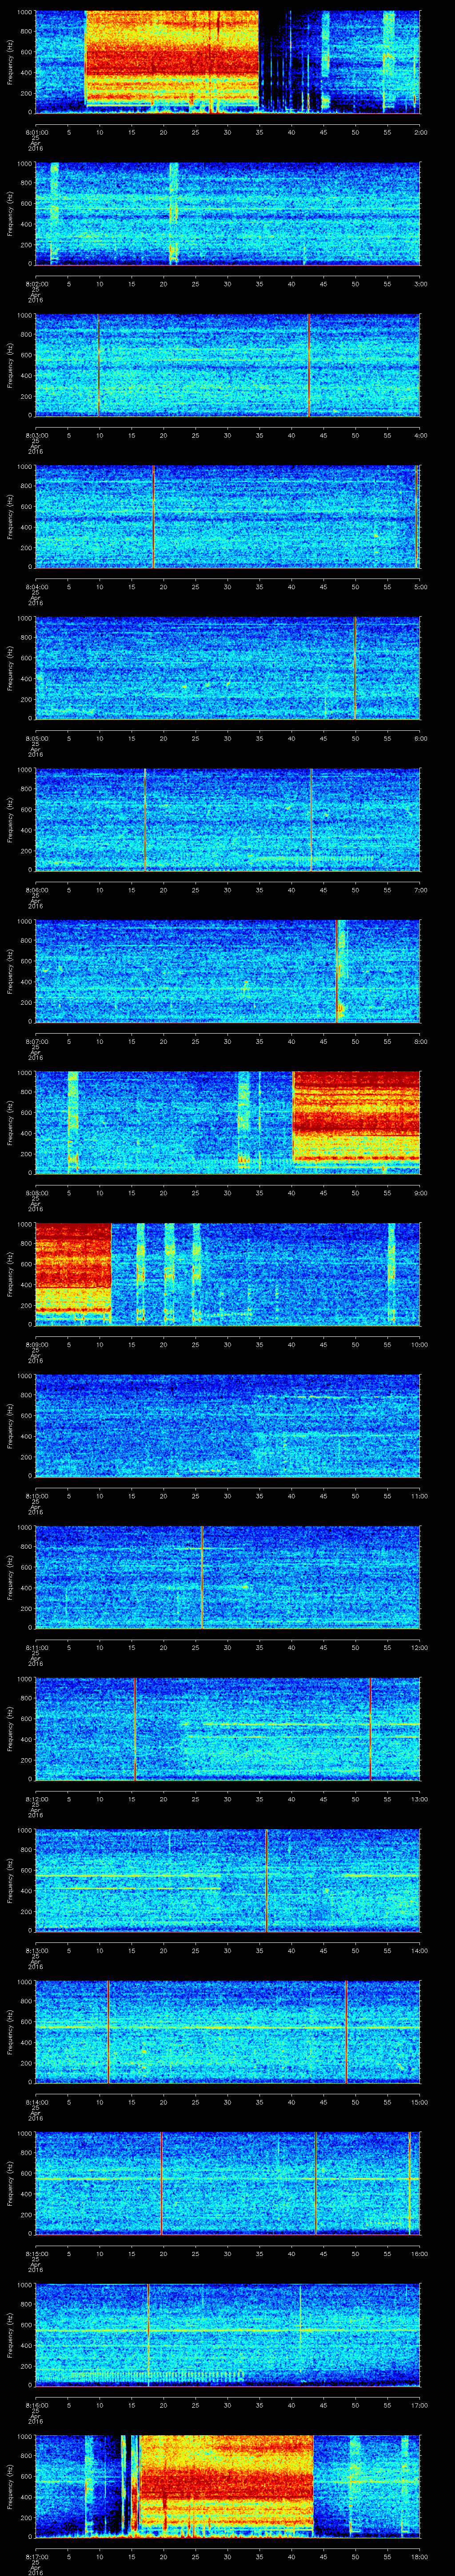
Task: Click the red vertical line near 12s in 8:14:00 panel
Action: pyautogui.click(x=108, y=2032)
